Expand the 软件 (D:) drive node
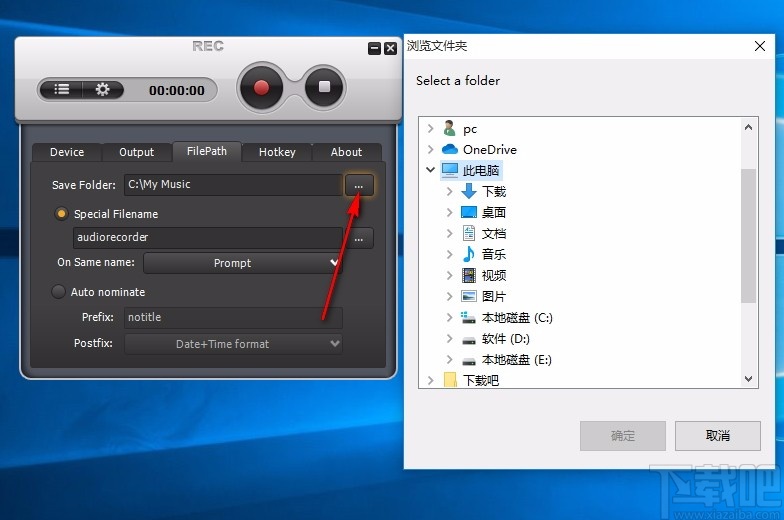This screenshot has width=784, height=520. 450,338
